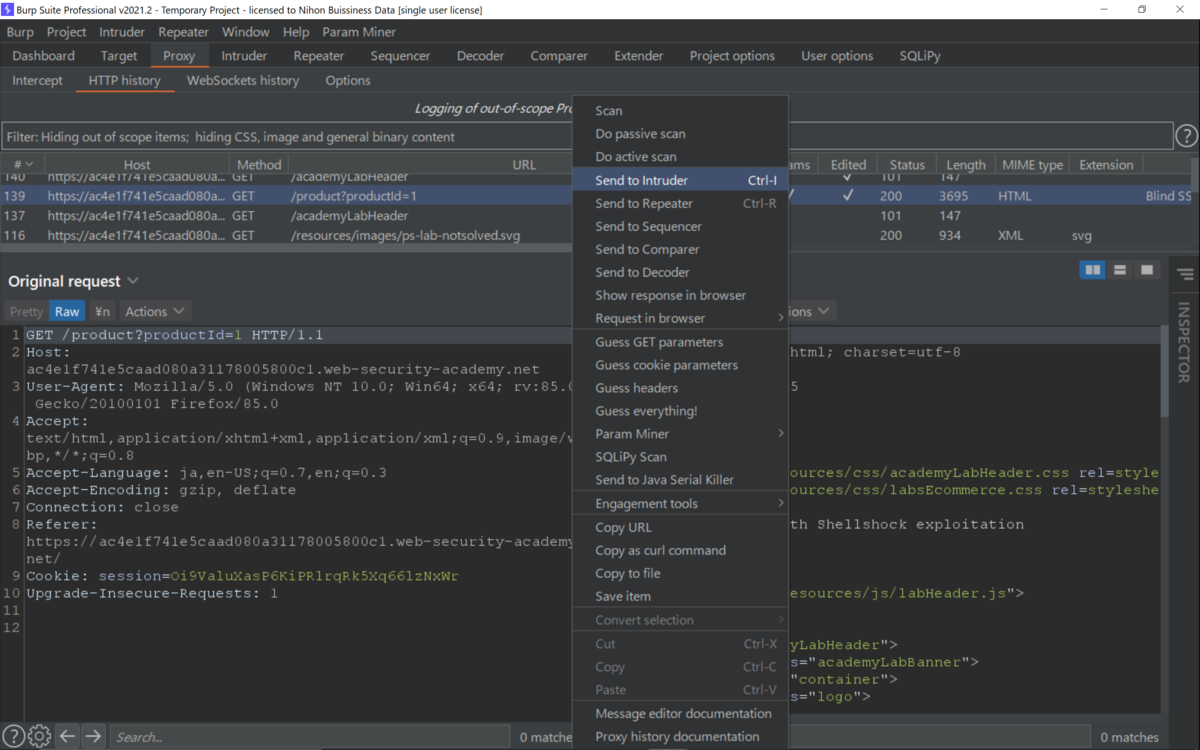Toggle the ¥n newline display button
The image size is (1200, 750).
coord(102,311)
